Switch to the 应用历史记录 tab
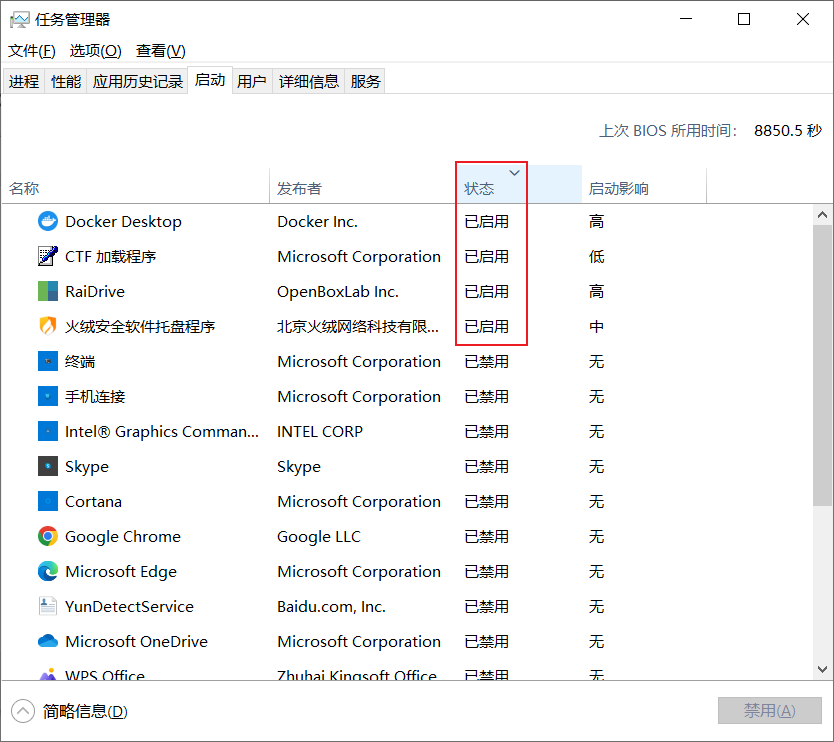The image size is (834, 742). [138, 81]
